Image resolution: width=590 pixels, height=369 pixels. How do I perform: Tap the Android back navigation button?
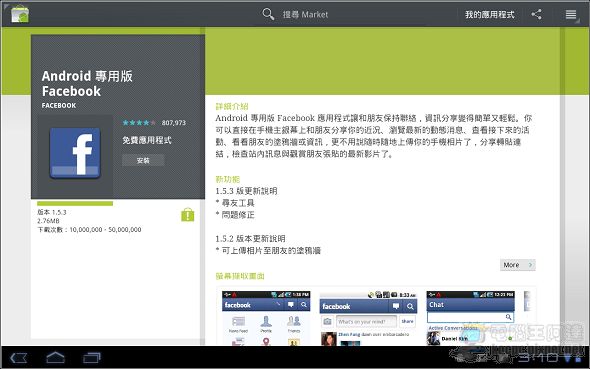click(x=19, y=358)
